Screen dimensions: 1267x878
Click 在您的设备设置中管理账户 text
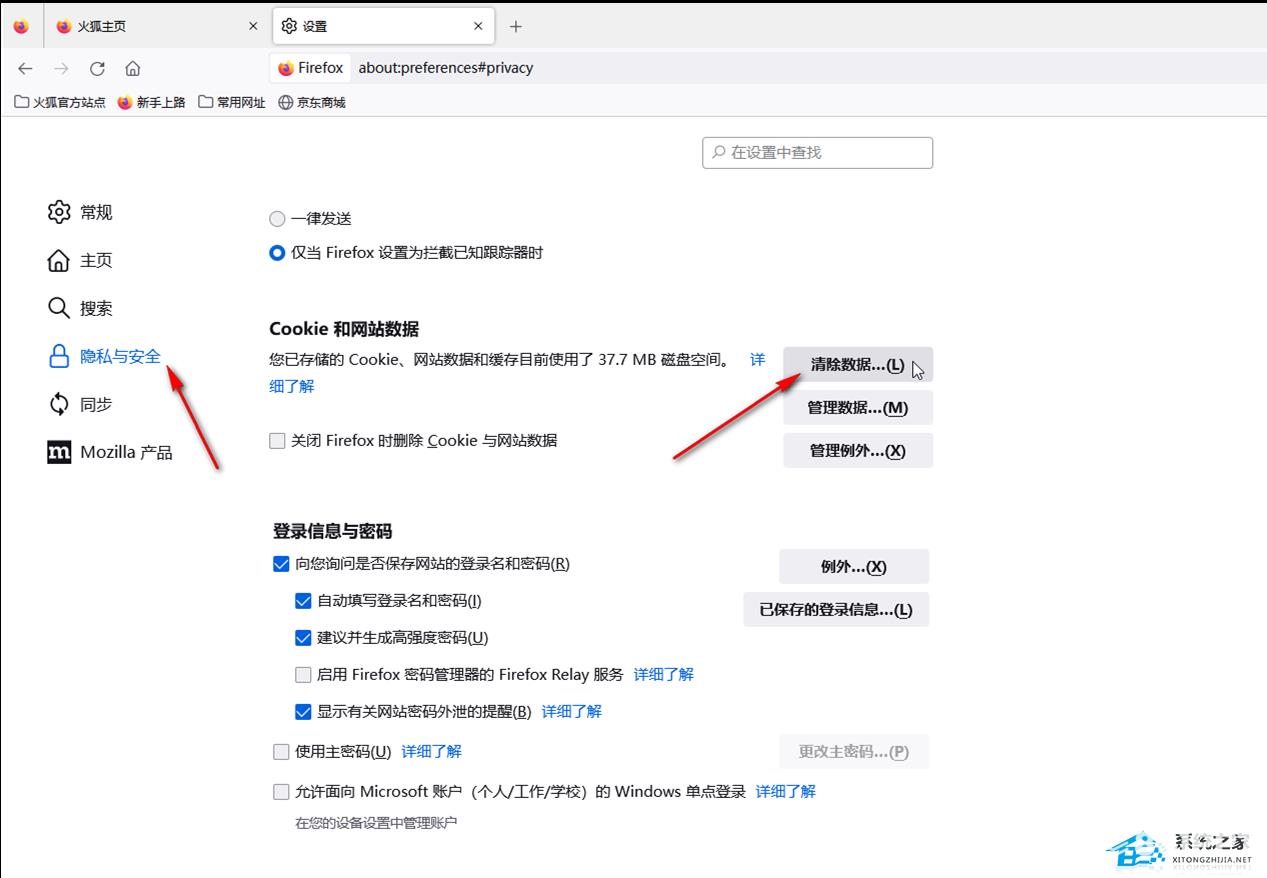tap(376, 823)
